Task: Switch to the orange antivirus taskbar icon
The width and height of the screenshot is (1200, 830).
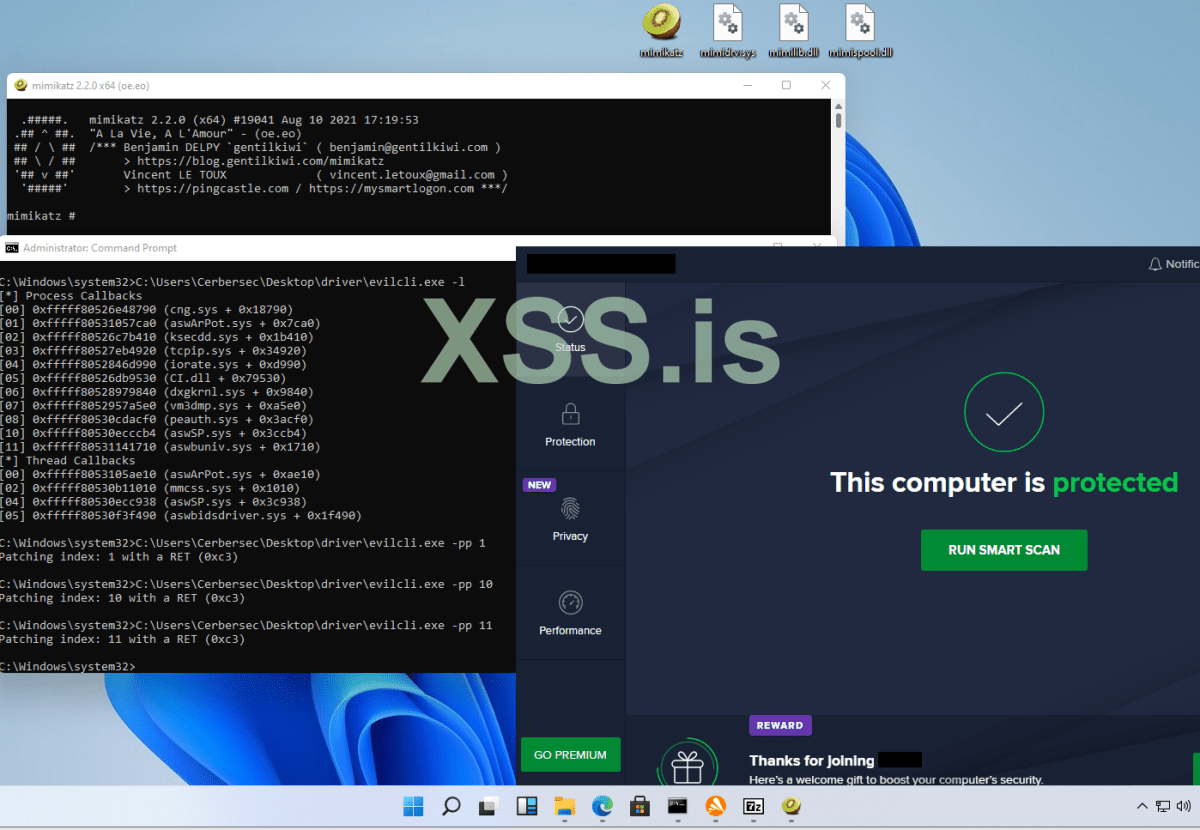Action: coord(715,806)
